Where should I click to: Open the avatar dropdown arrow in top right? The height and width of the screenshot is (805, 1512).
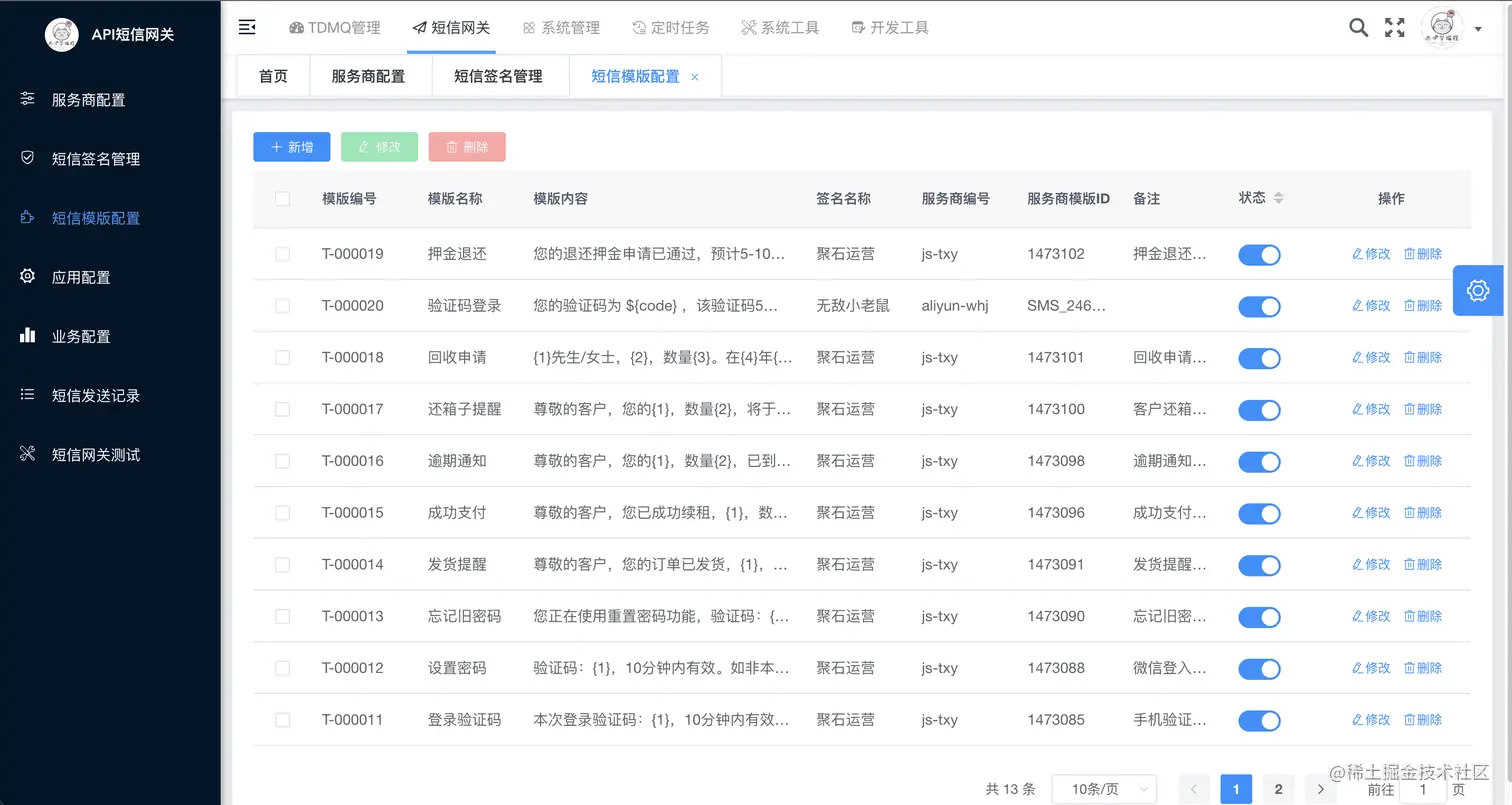1479,27
